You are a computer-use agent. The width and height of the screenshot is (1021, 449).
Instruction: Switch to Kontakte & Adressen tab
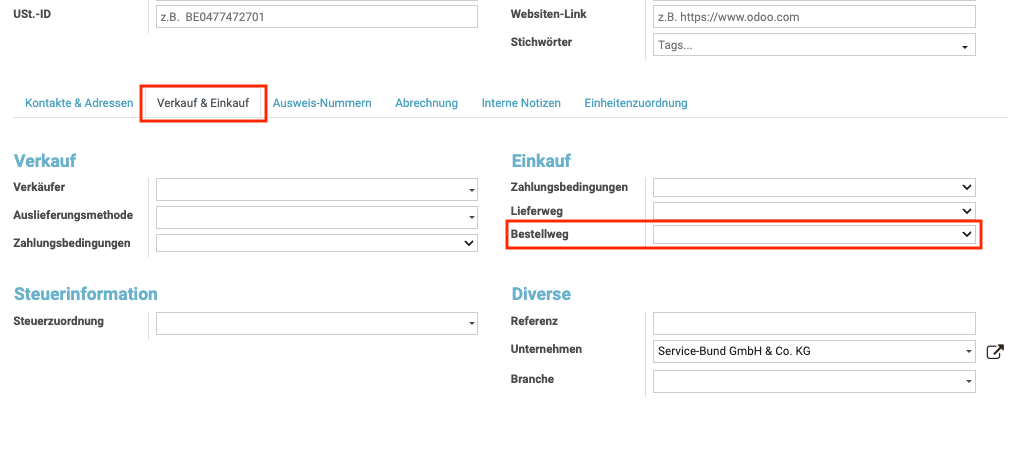pyautogui.click(x=79, y=103)
